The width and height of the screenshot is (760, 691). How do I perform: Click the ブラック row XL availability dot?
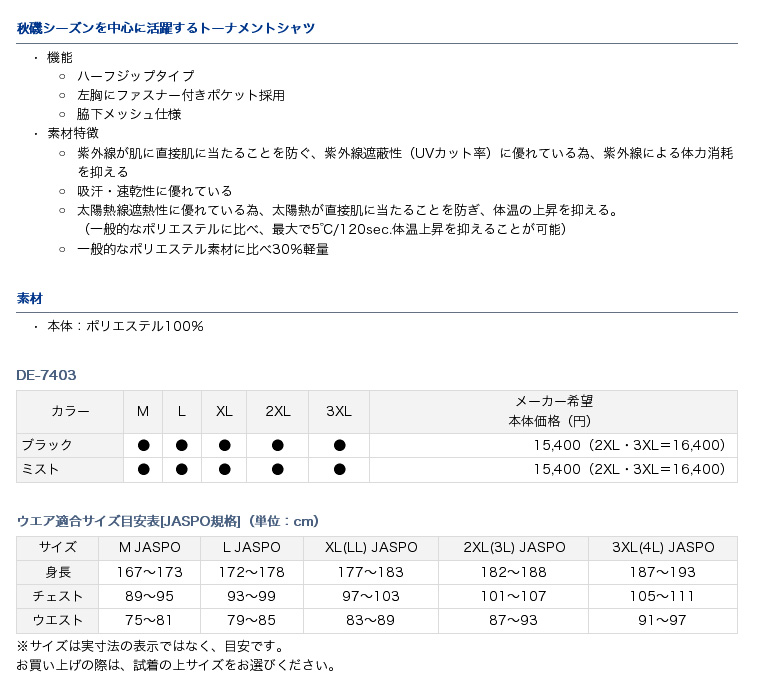pos(224,445)
